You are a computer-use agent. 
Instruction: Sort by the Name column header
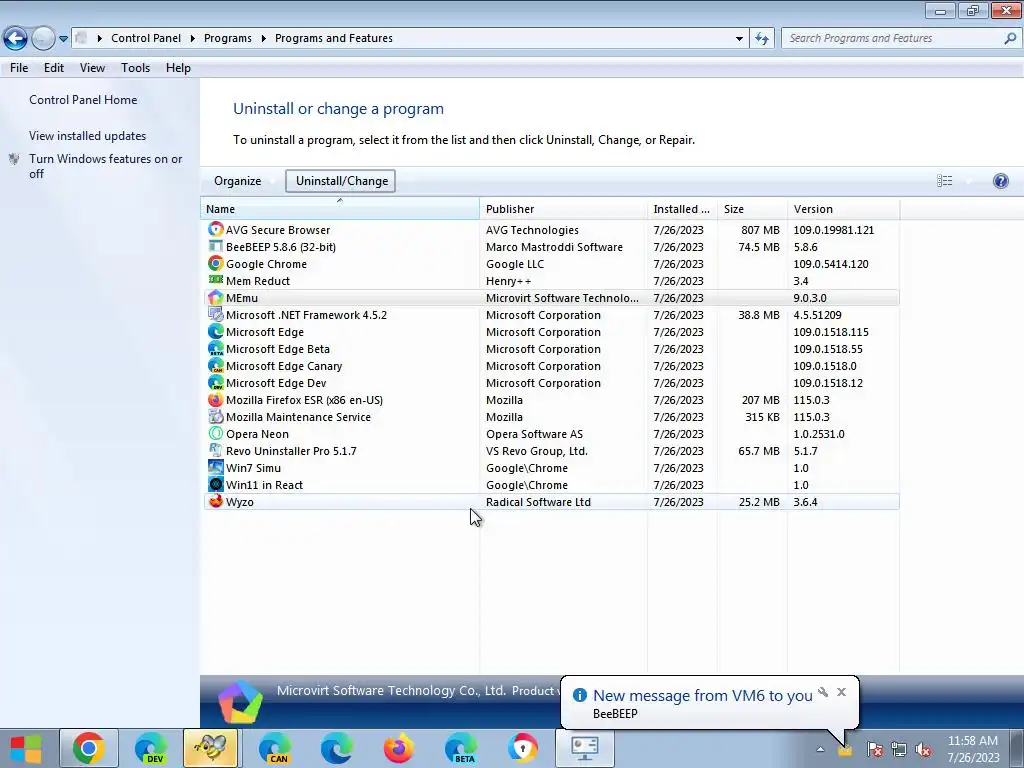[340, 209]
